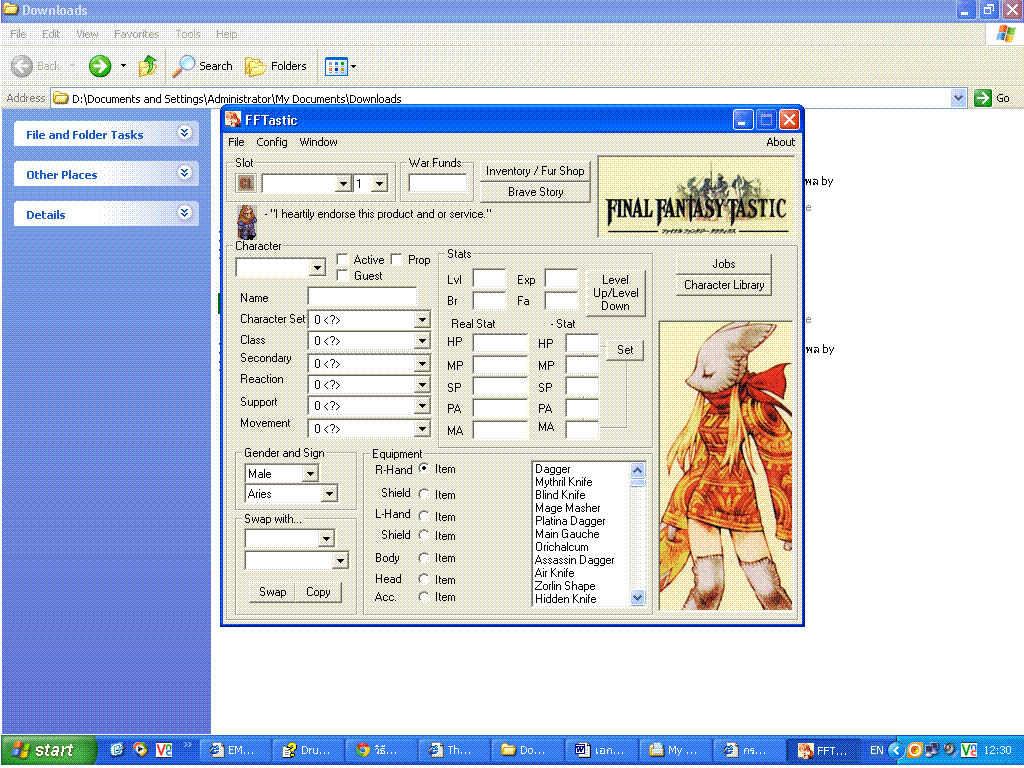Open FFTastic Config menu

(272, 142)
